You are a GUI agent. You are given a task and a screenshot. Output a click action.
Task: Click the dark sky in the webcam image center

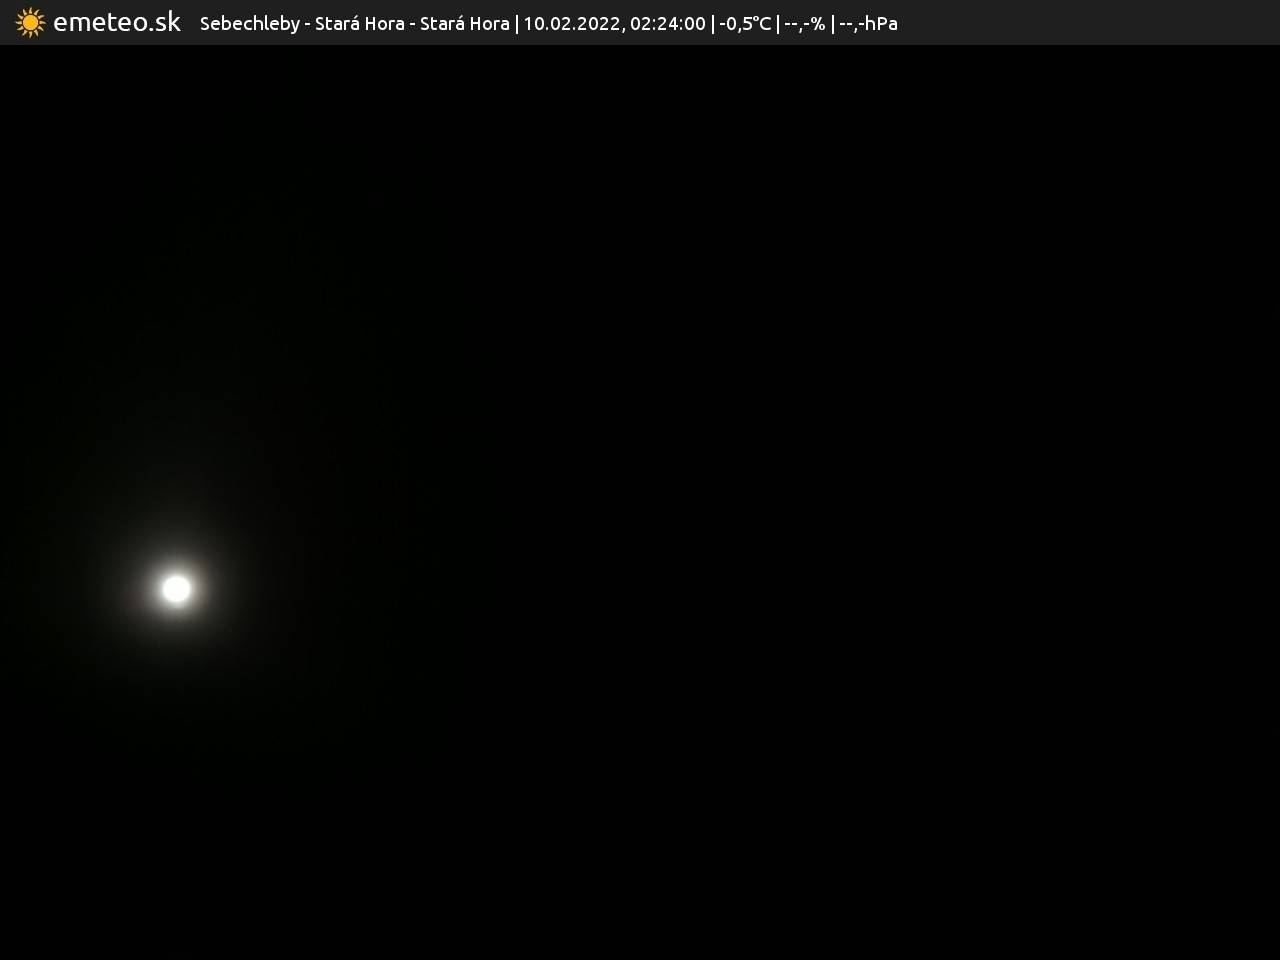[640, 500]
